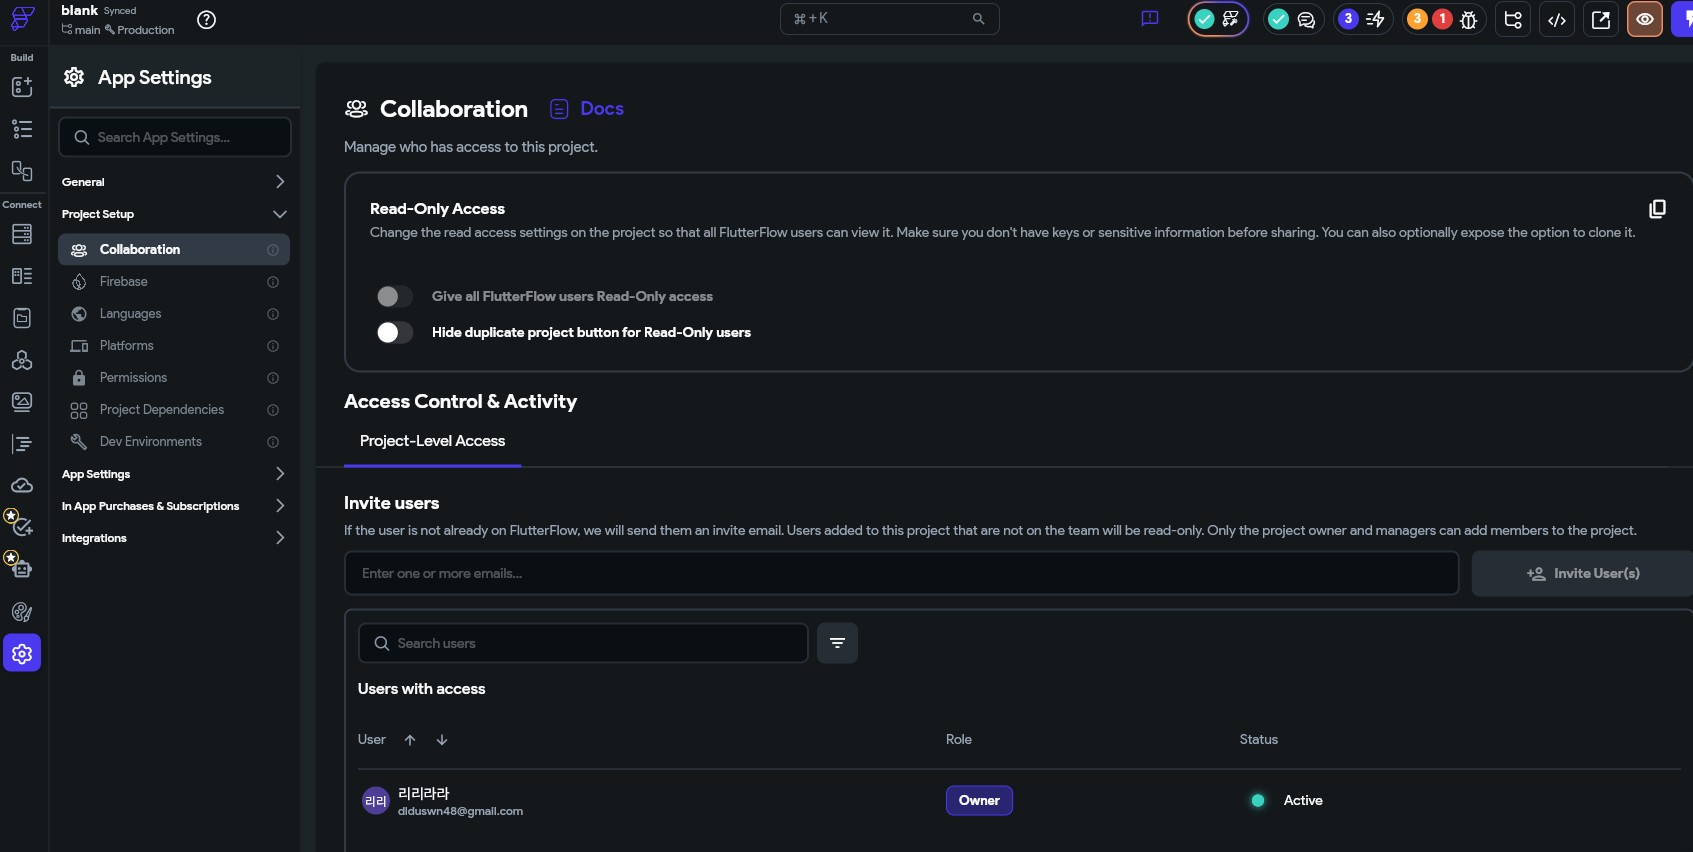Open Firebase settings
The image size is (1693, 852).
tap(174, 282)
